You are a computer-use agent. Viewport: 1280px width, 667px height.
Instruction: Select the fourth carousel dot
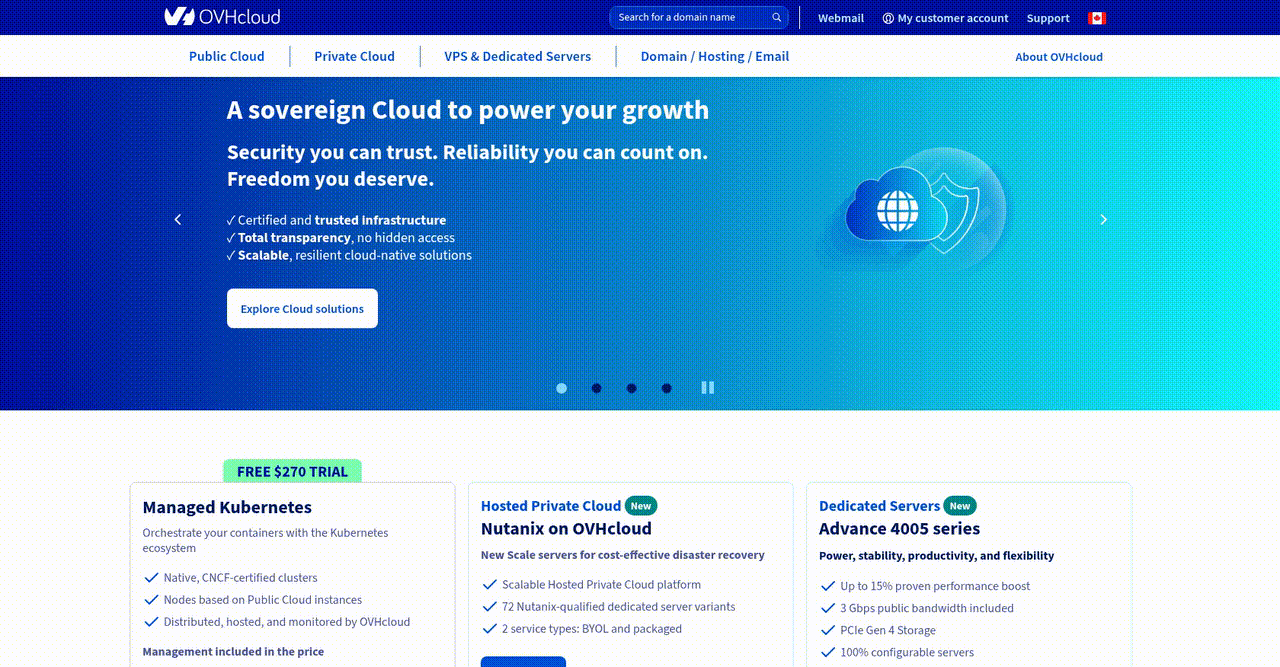(x=667, y=388)
